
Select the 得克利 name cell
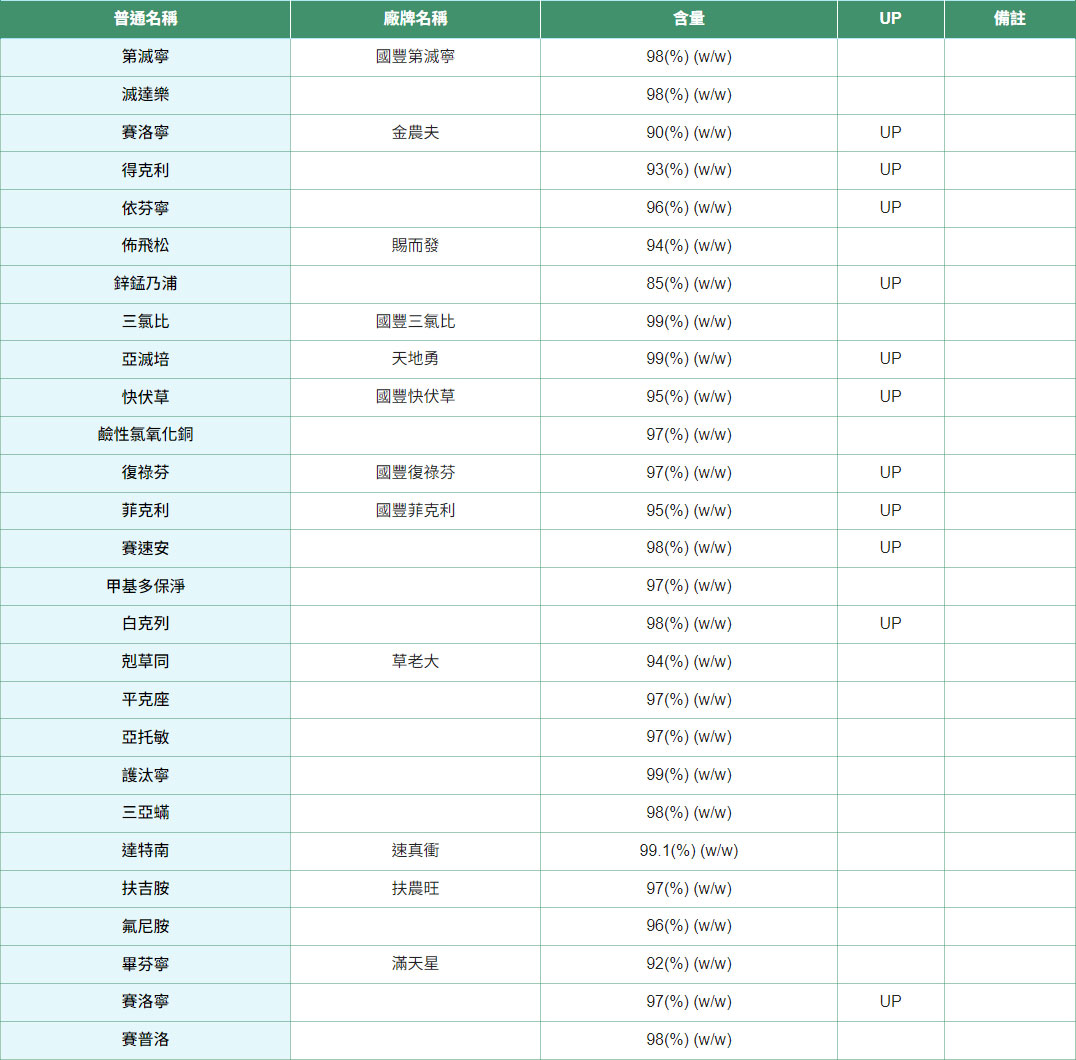[145, 170]
